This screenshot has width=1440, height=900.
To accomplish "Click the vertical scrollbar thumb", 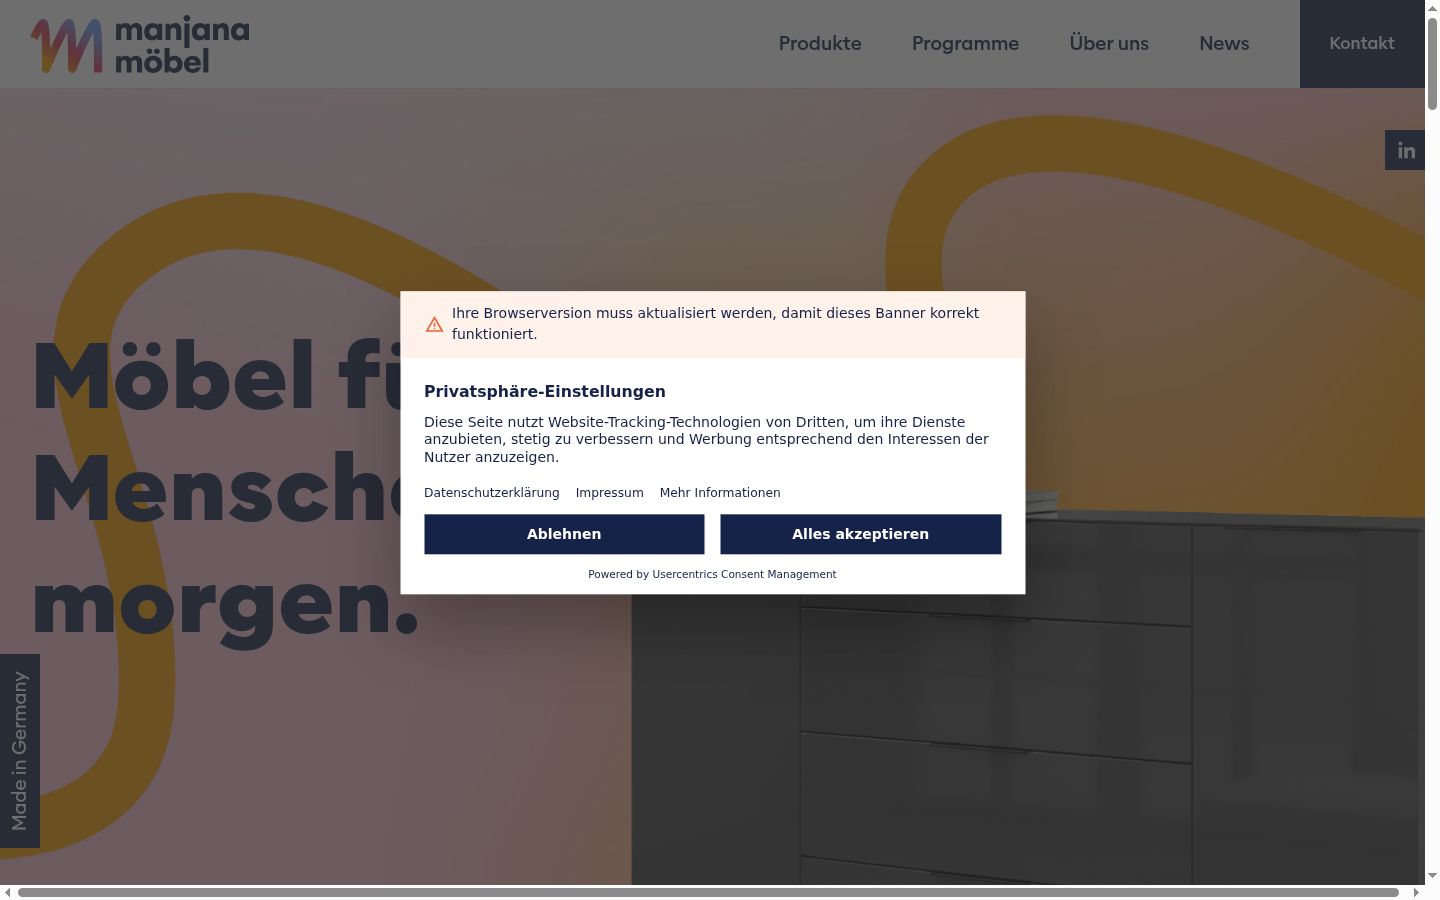I will [x=1432, y=62].
